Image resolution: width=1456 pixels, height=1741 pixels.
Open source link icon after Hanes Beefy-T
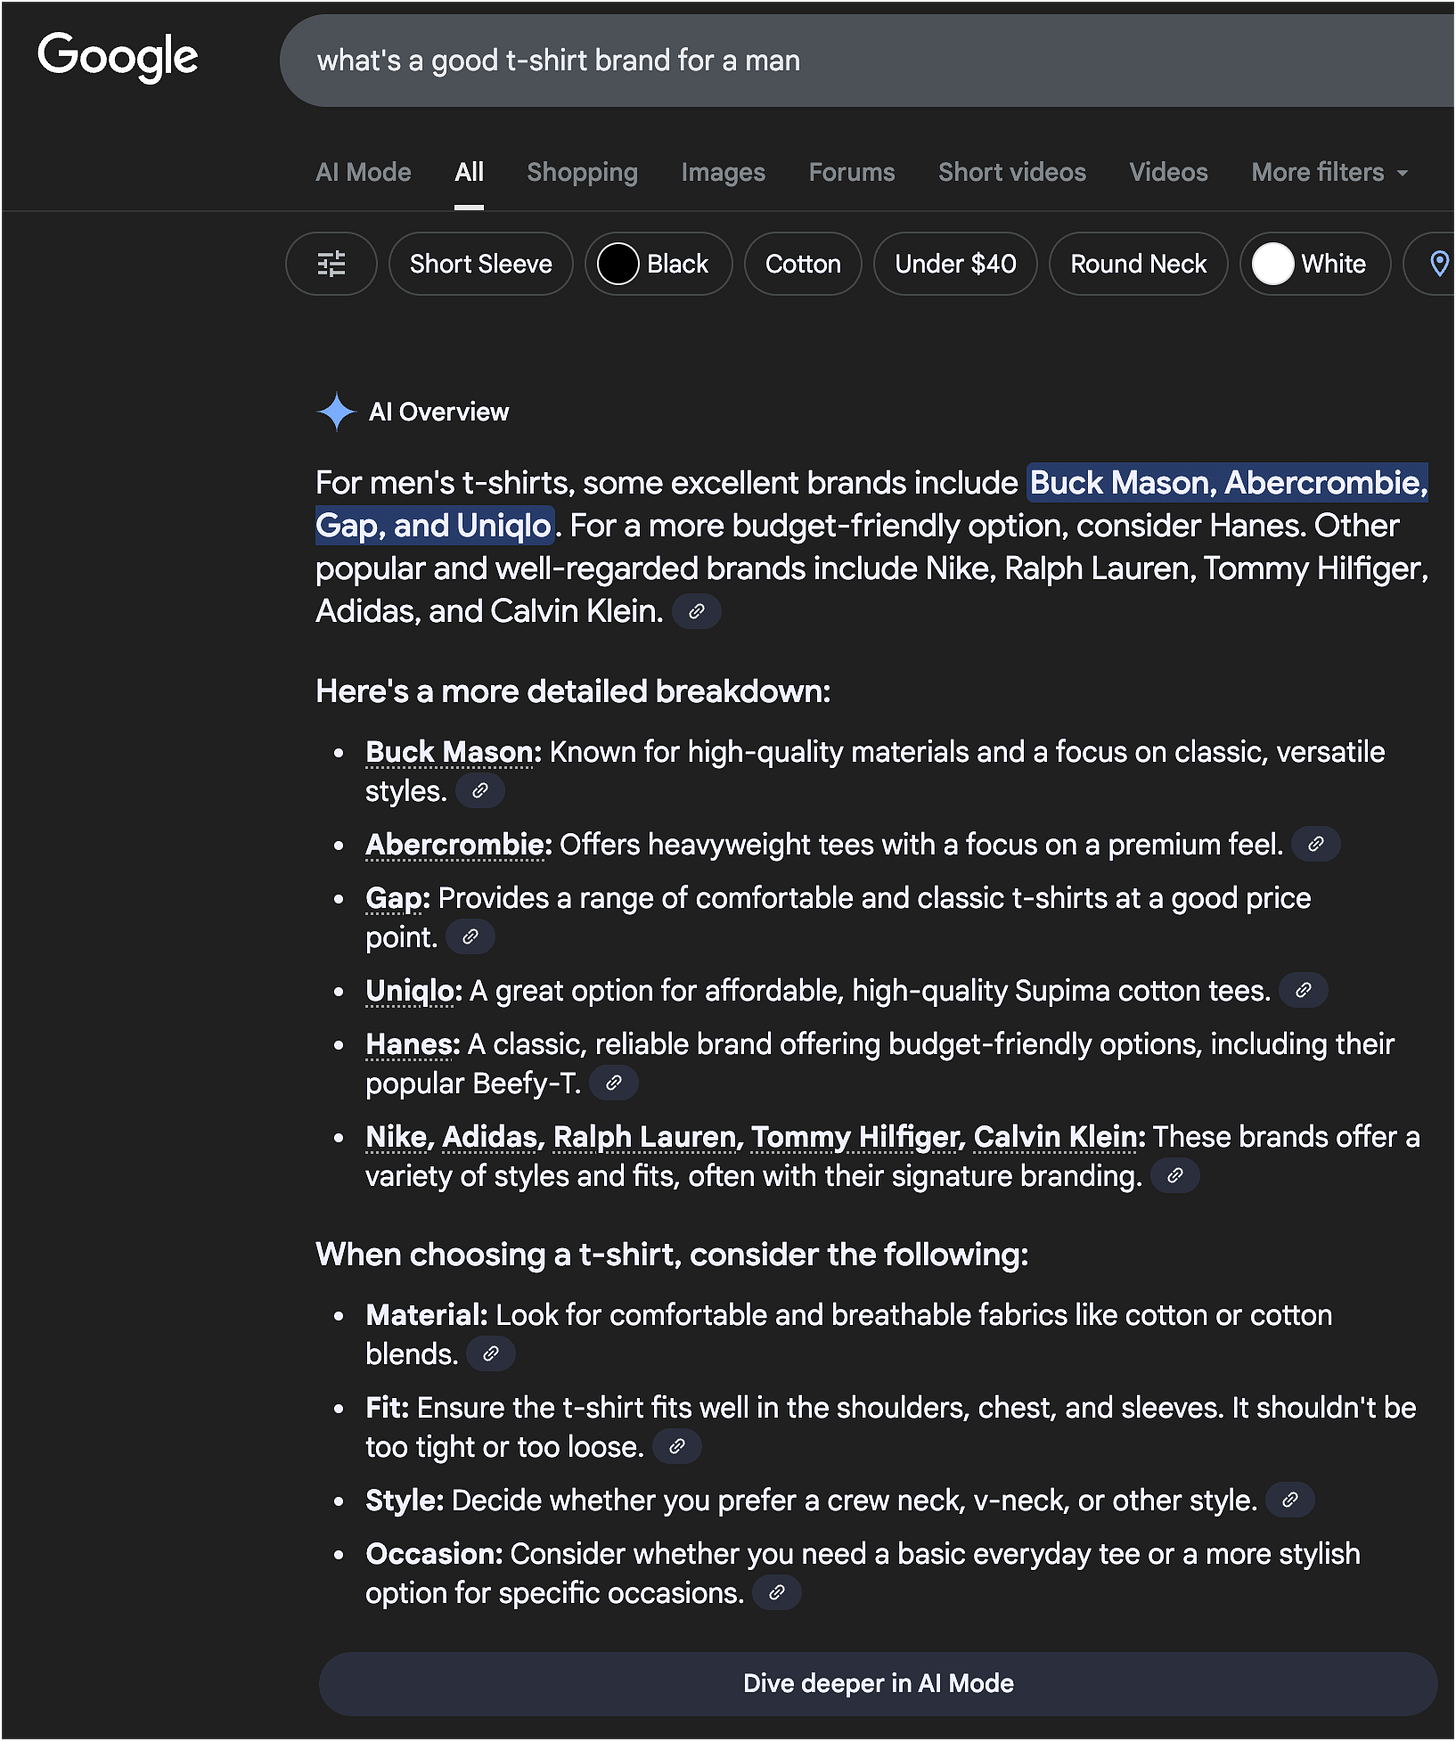tap(614, 1083)
